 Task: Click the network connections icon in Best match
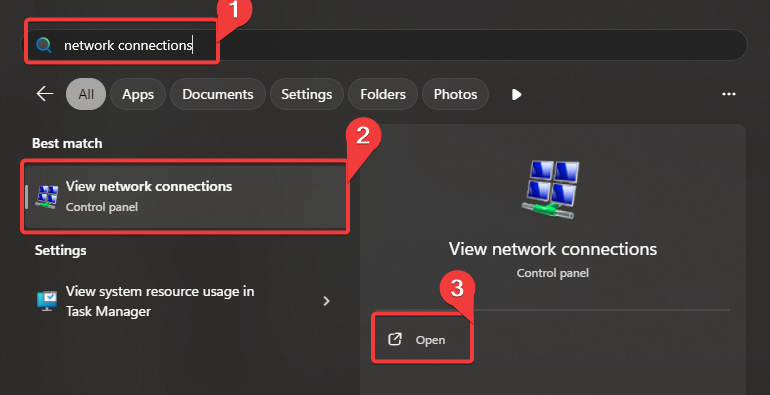pyautogui.click(x=47, y=197)
